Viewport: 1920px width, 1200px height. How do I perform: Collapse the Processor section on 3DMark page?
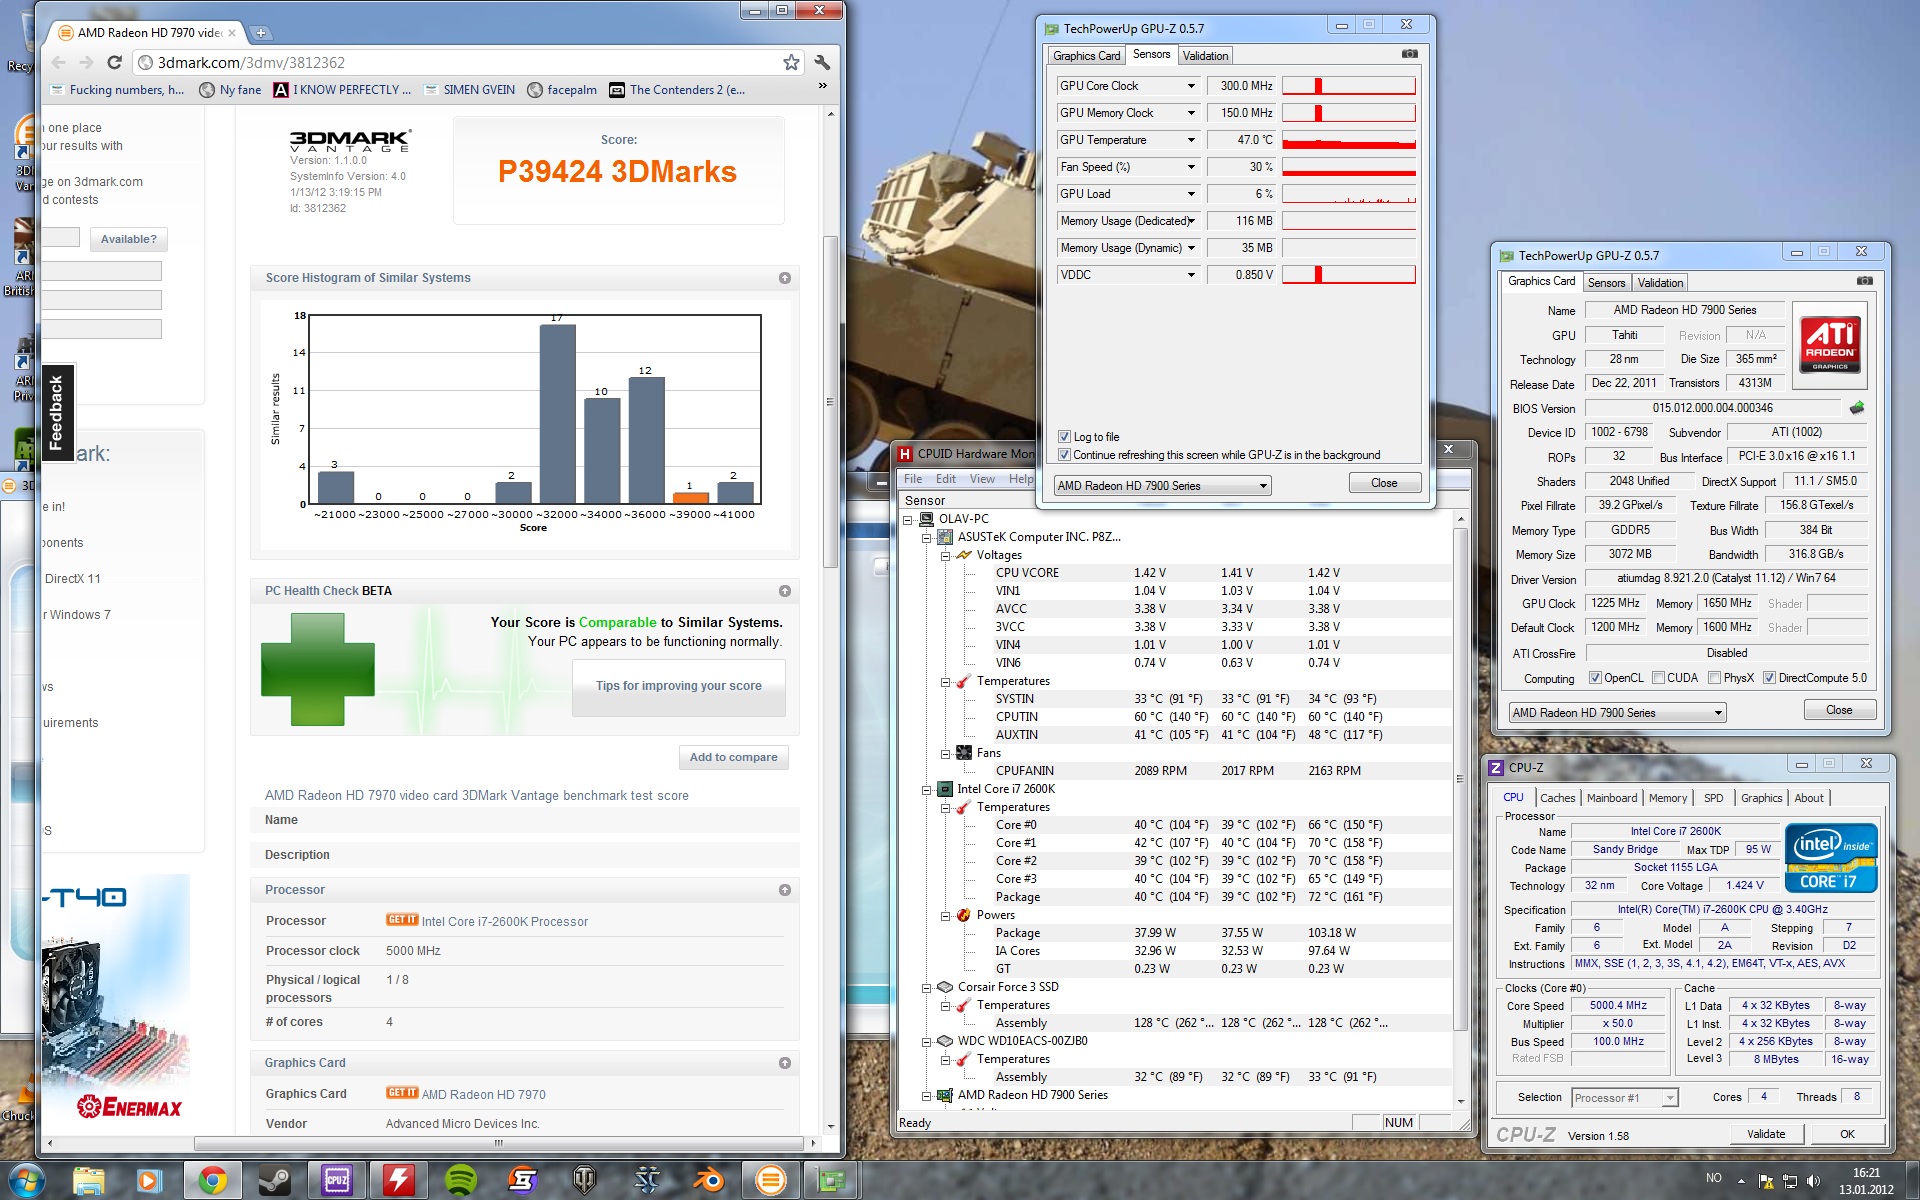tap(784, 890)
